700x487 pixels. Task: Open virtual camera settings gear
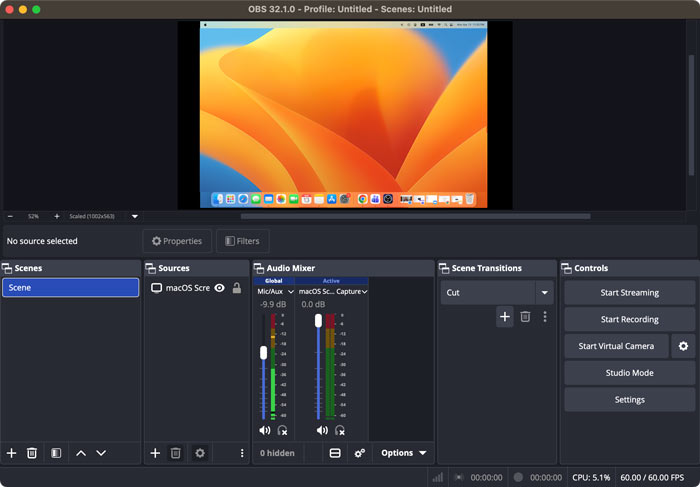coord(683,346)
